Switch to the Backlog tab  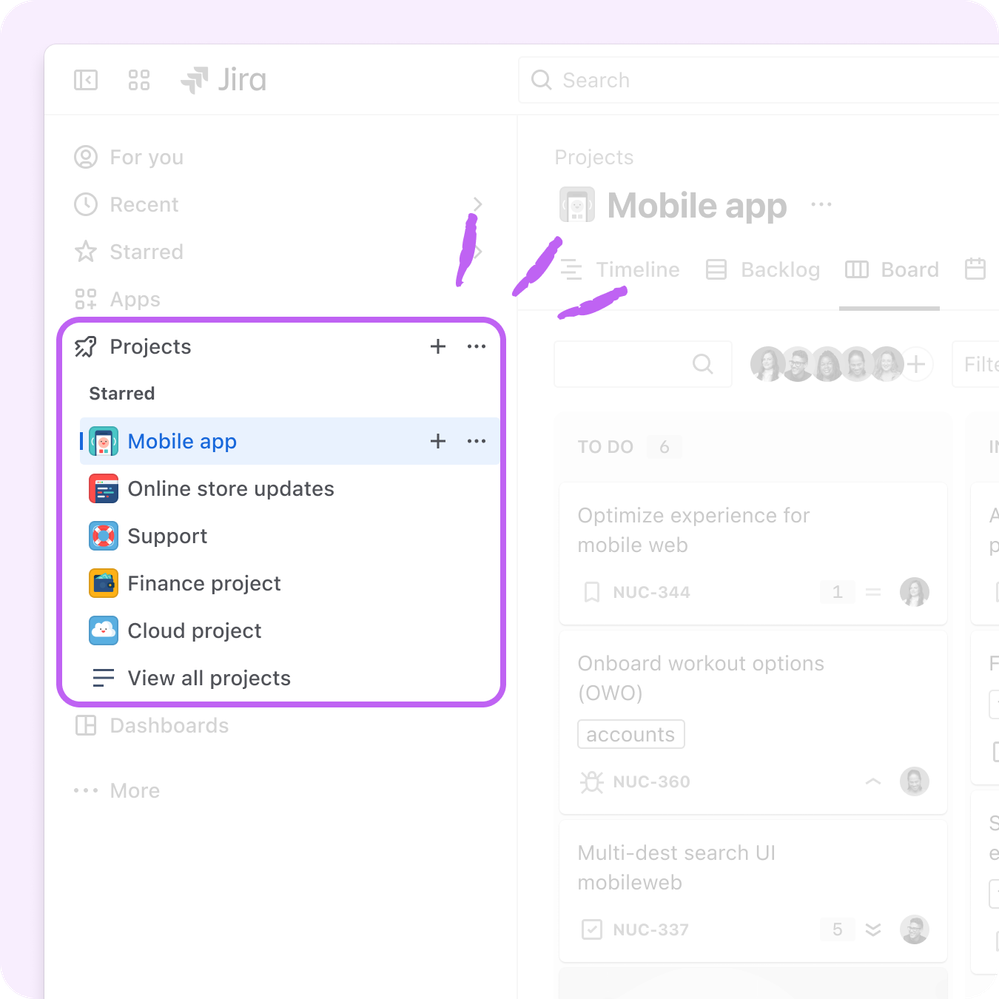coord(763,270)
